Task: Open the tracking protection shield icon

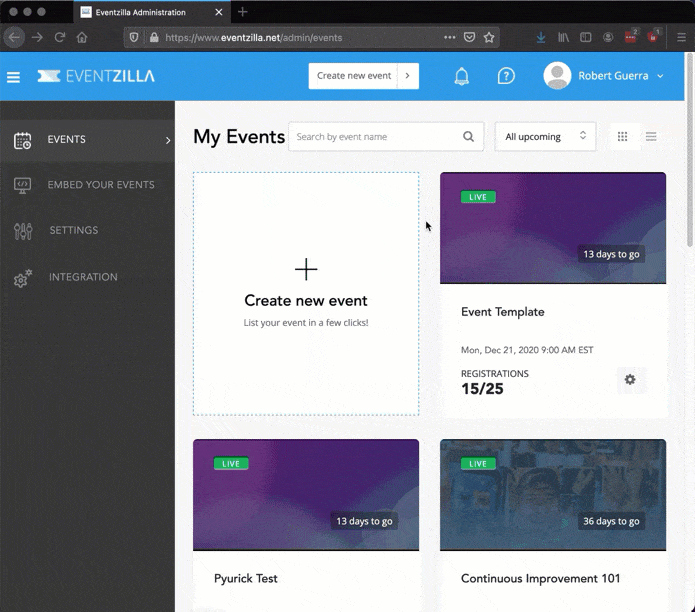Action: 134,38
